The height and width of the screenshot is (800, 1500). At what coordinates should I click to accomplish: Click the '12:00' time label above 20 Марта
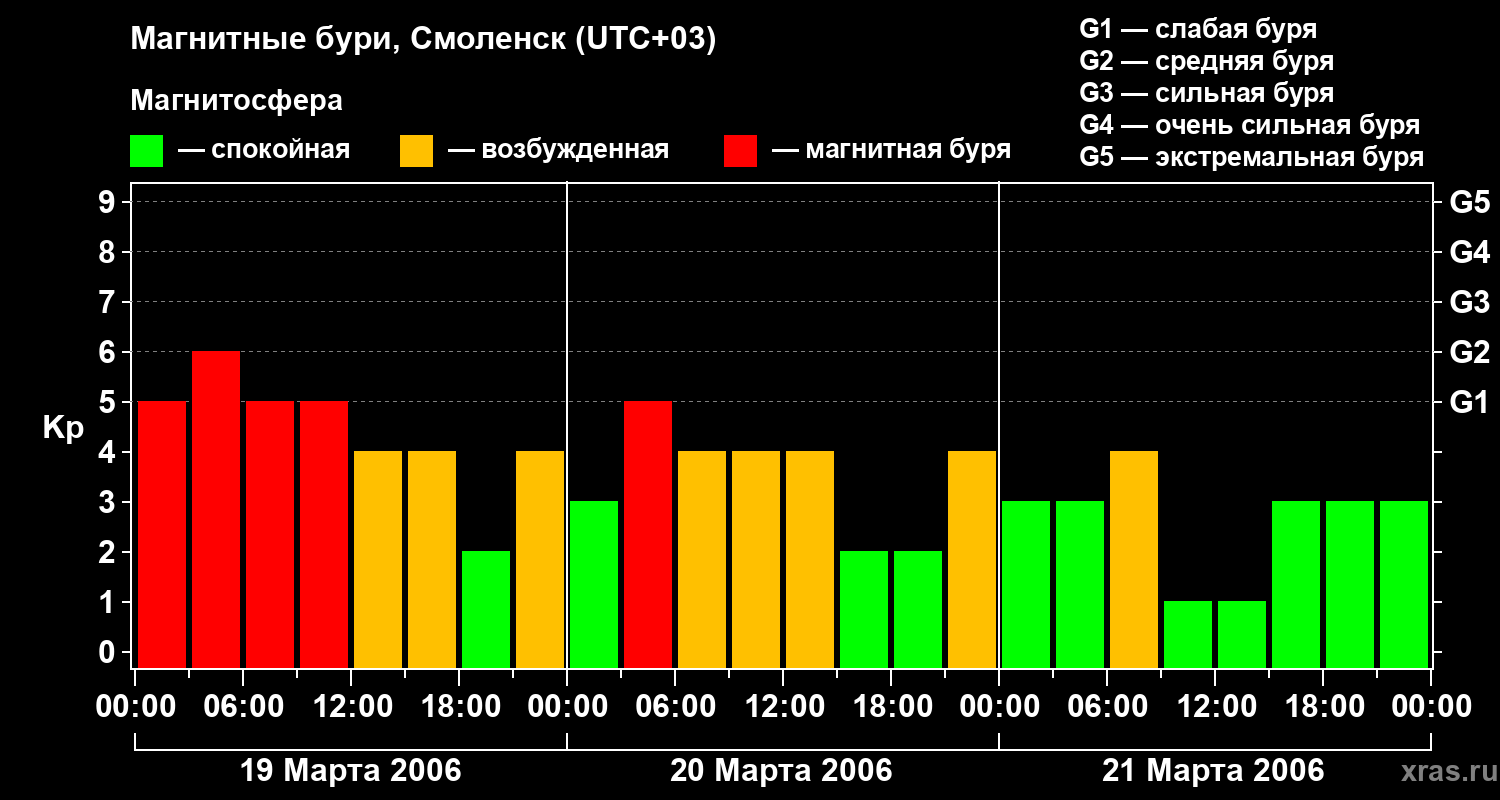pyautogui.click(x=784, y=707)
